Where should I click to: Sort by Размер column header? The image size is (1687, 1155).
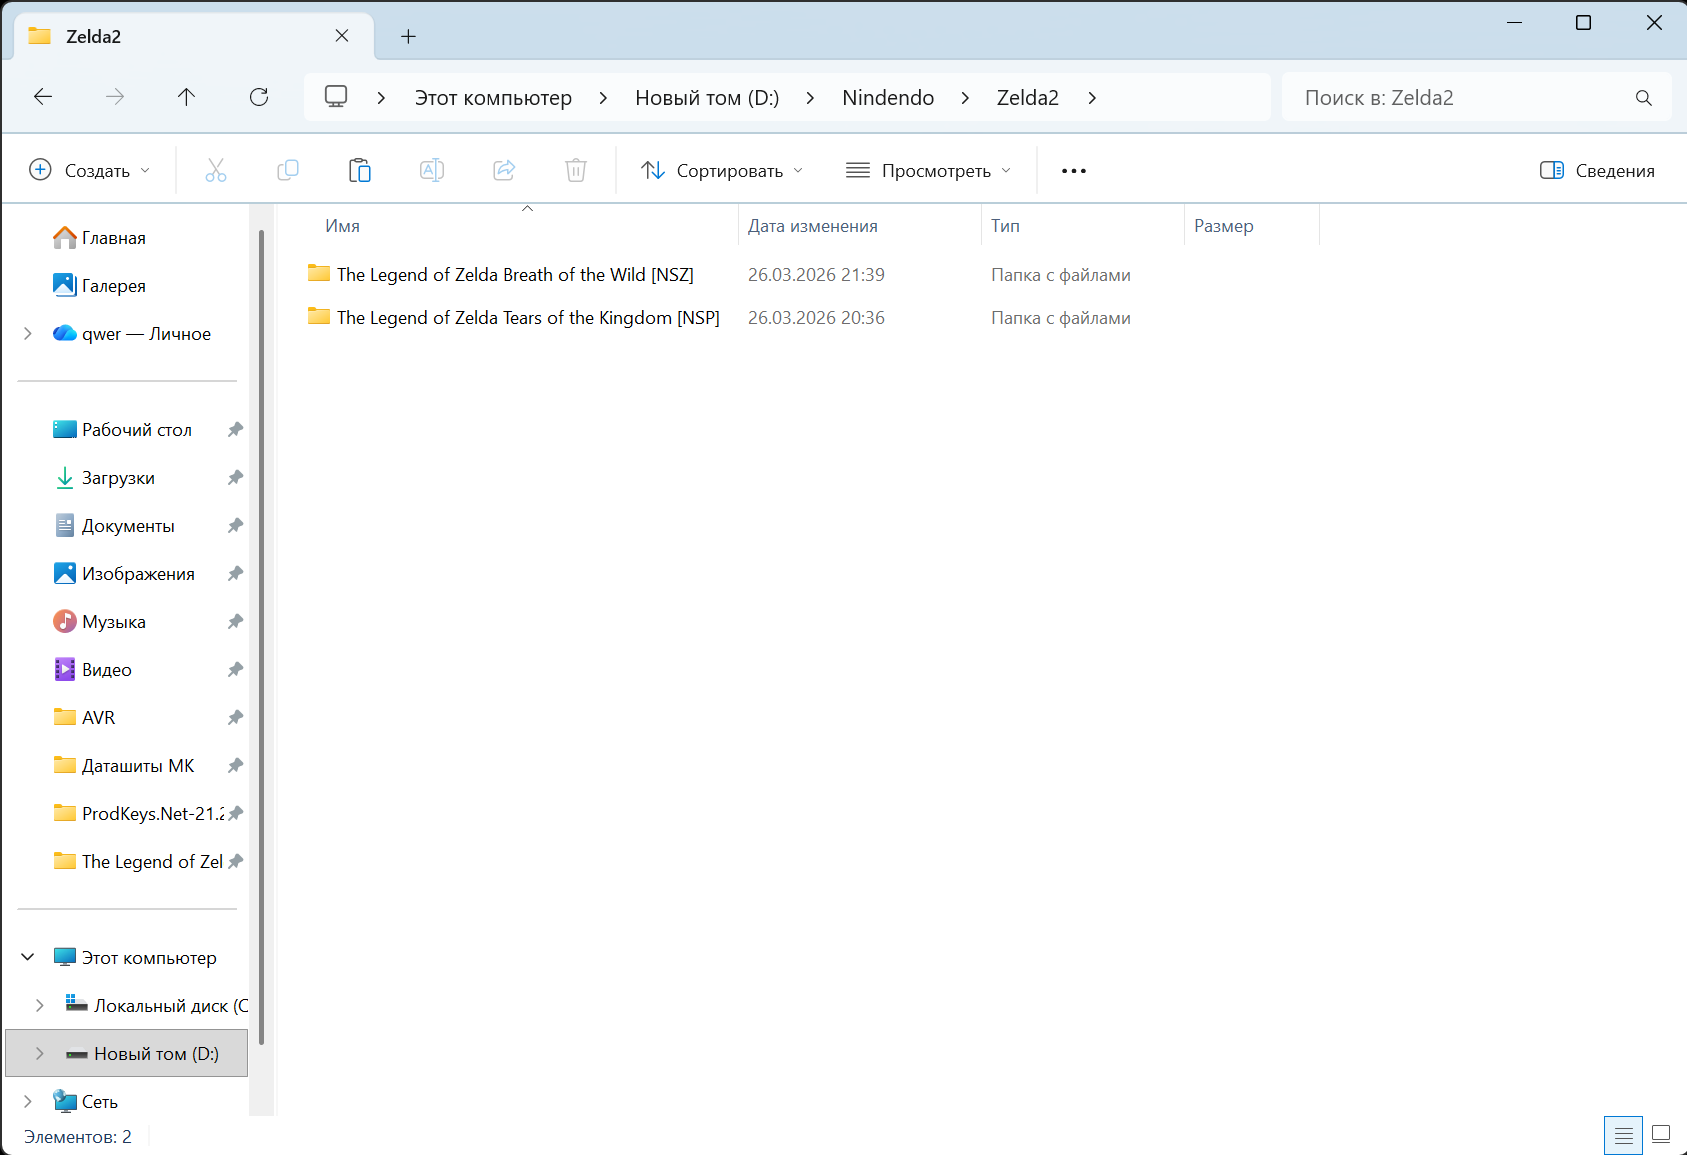click(x=1223, y=226)
